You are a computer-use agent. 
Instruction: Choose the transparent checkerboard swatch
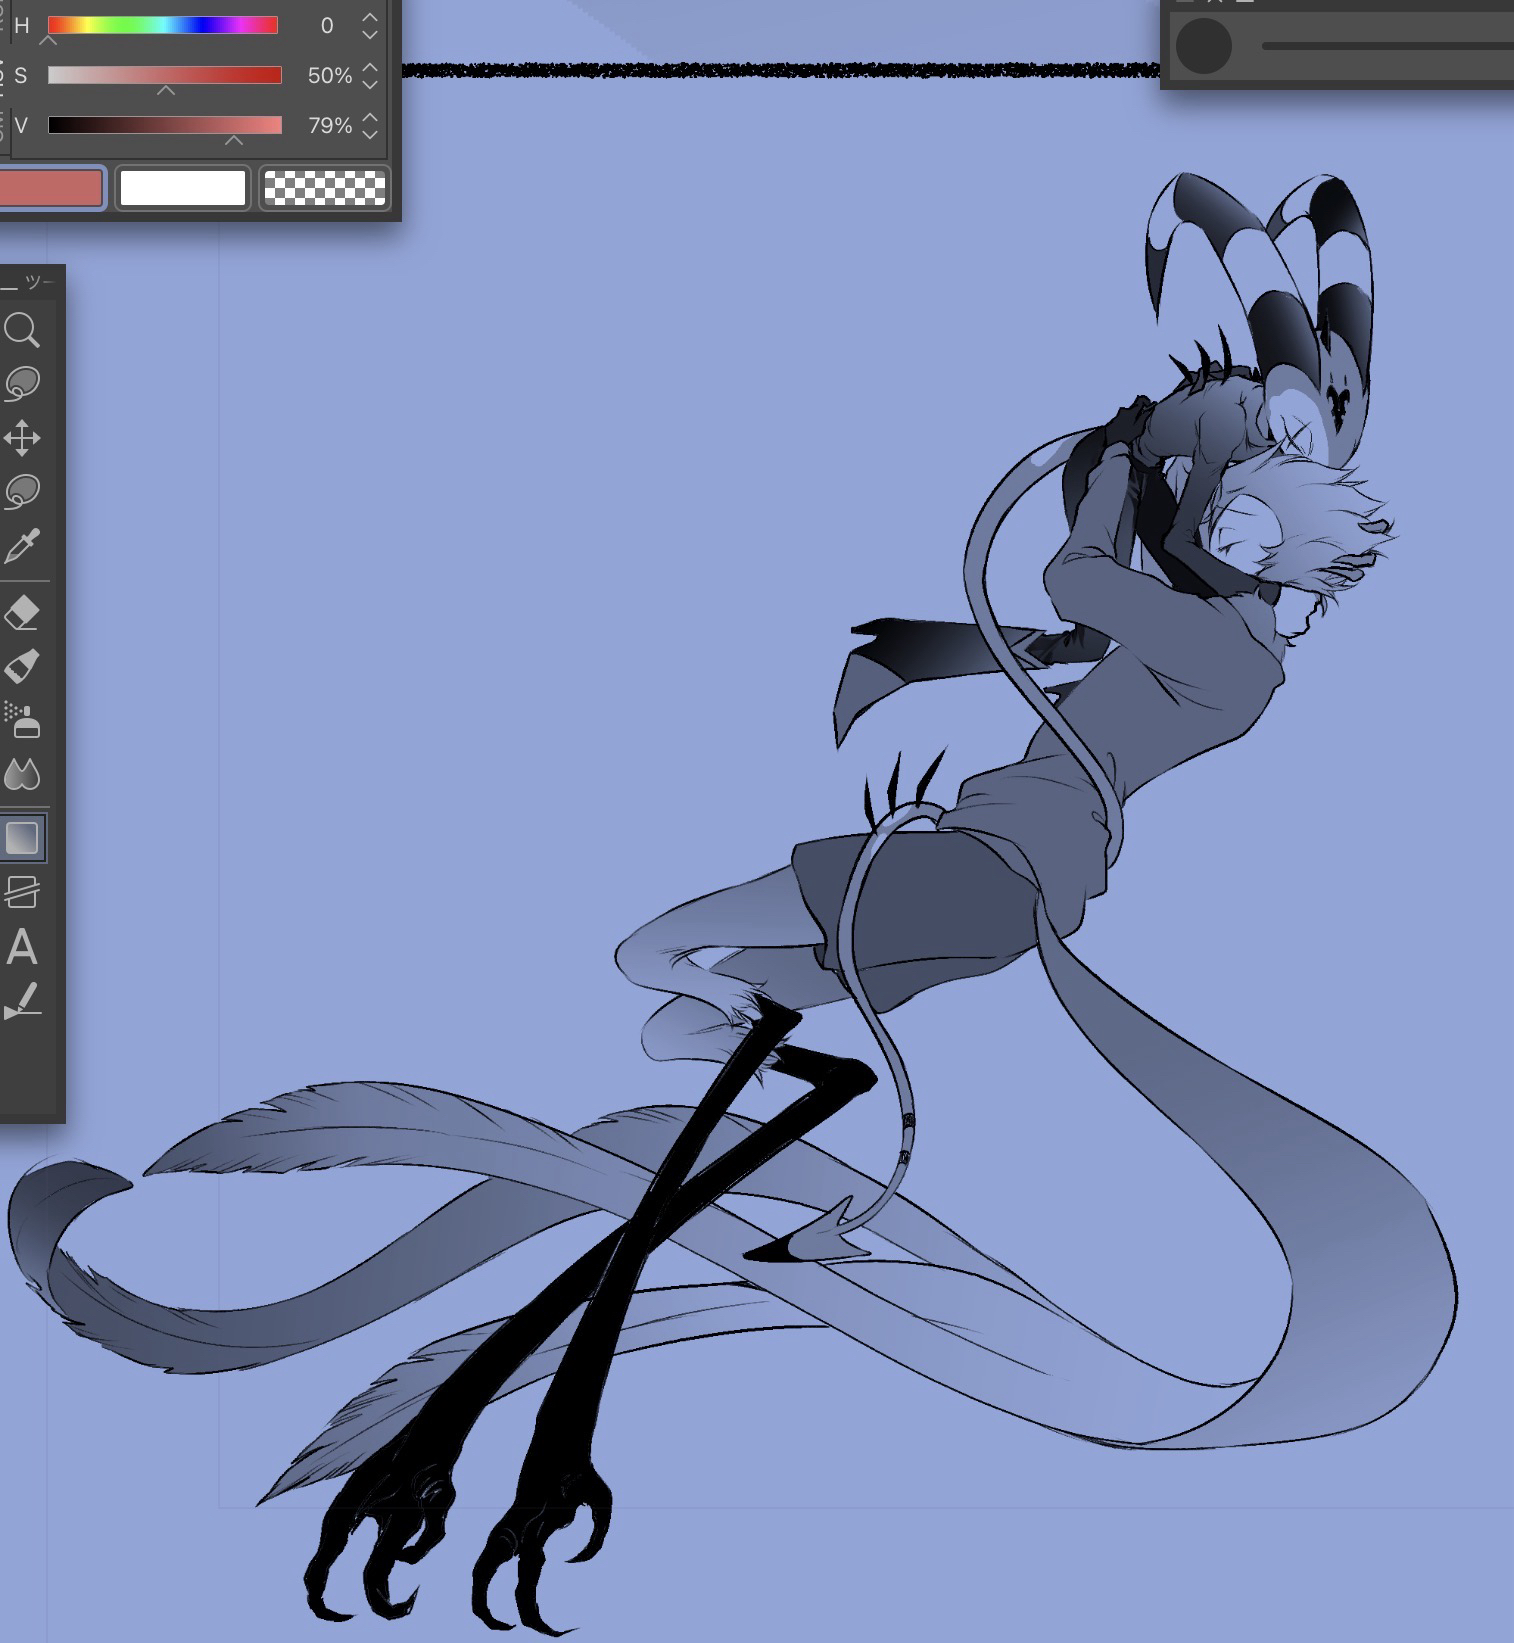click(324, 188)
